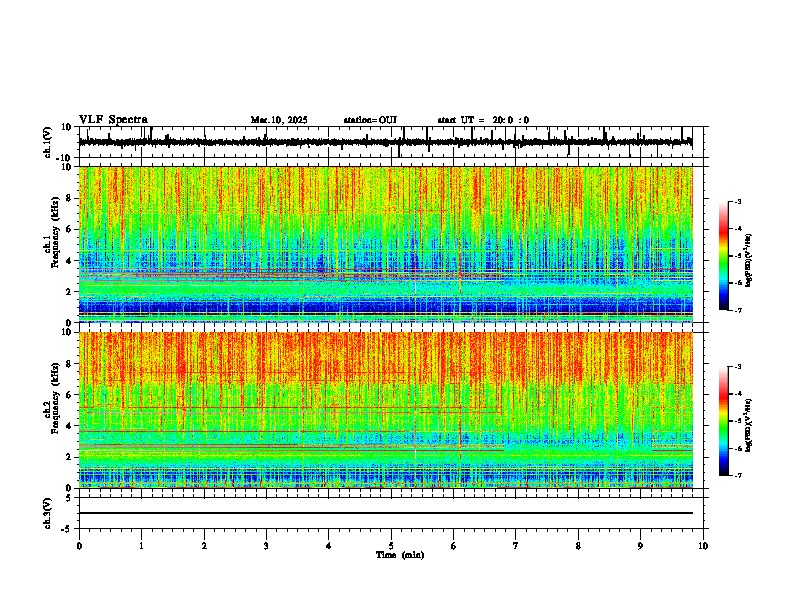This screenshot has width=792, height=612.
Task: Click the "10" tick on the time axis
Action: click(703, 546)
